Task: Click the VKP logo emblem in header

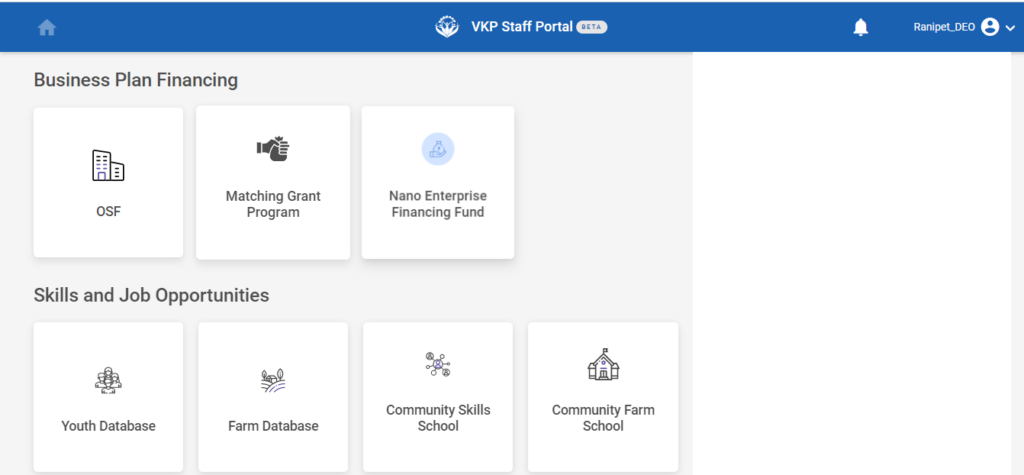Action: point(447,27)
